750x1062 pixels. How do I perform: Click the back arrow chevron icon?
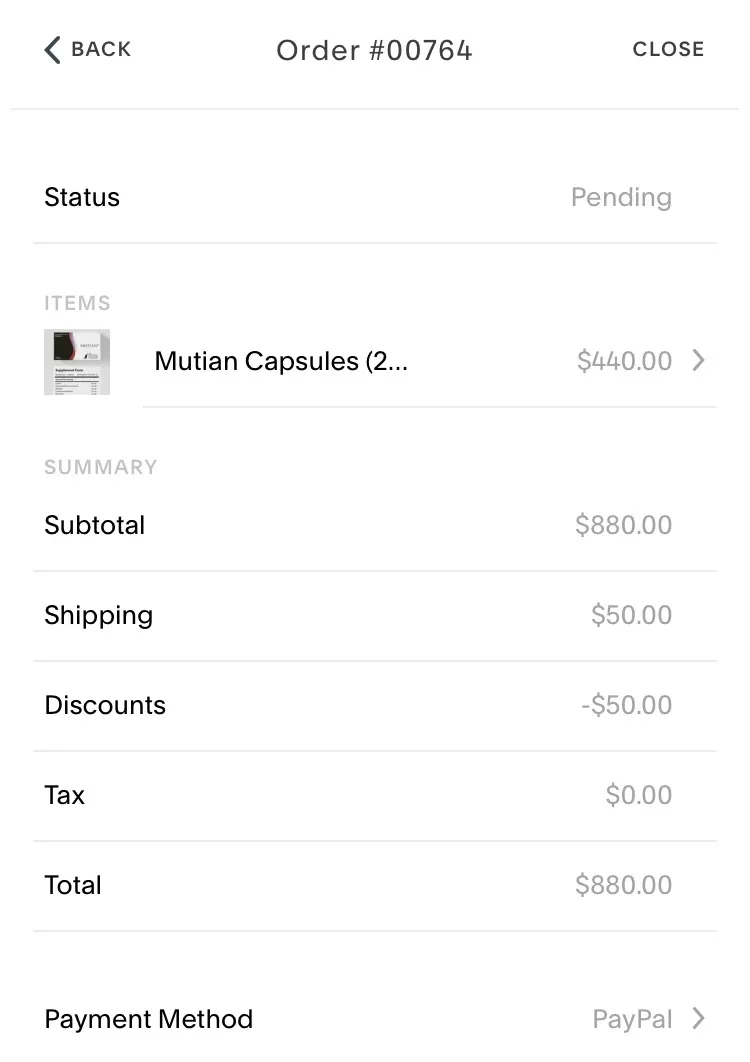click(x=53, y=50)
